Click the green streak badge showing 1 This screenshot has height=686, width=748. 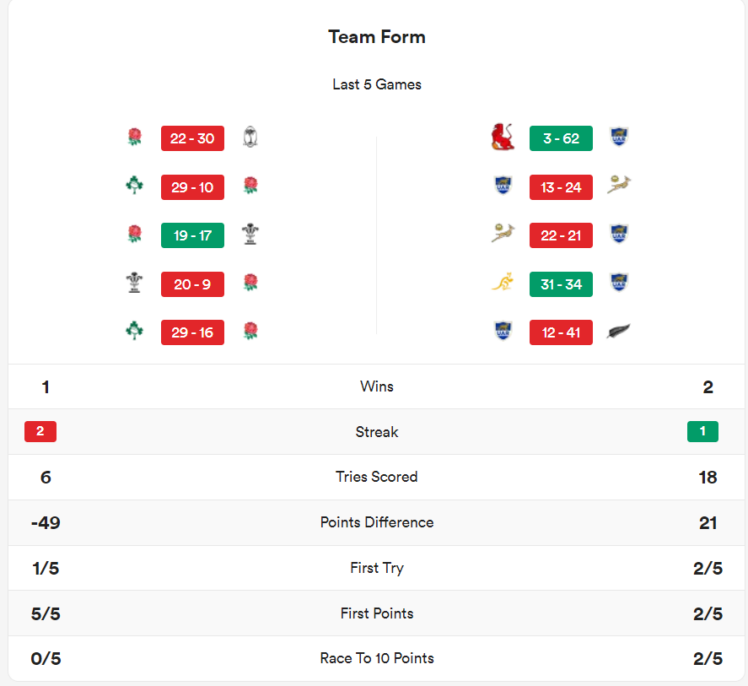point(703,432)
